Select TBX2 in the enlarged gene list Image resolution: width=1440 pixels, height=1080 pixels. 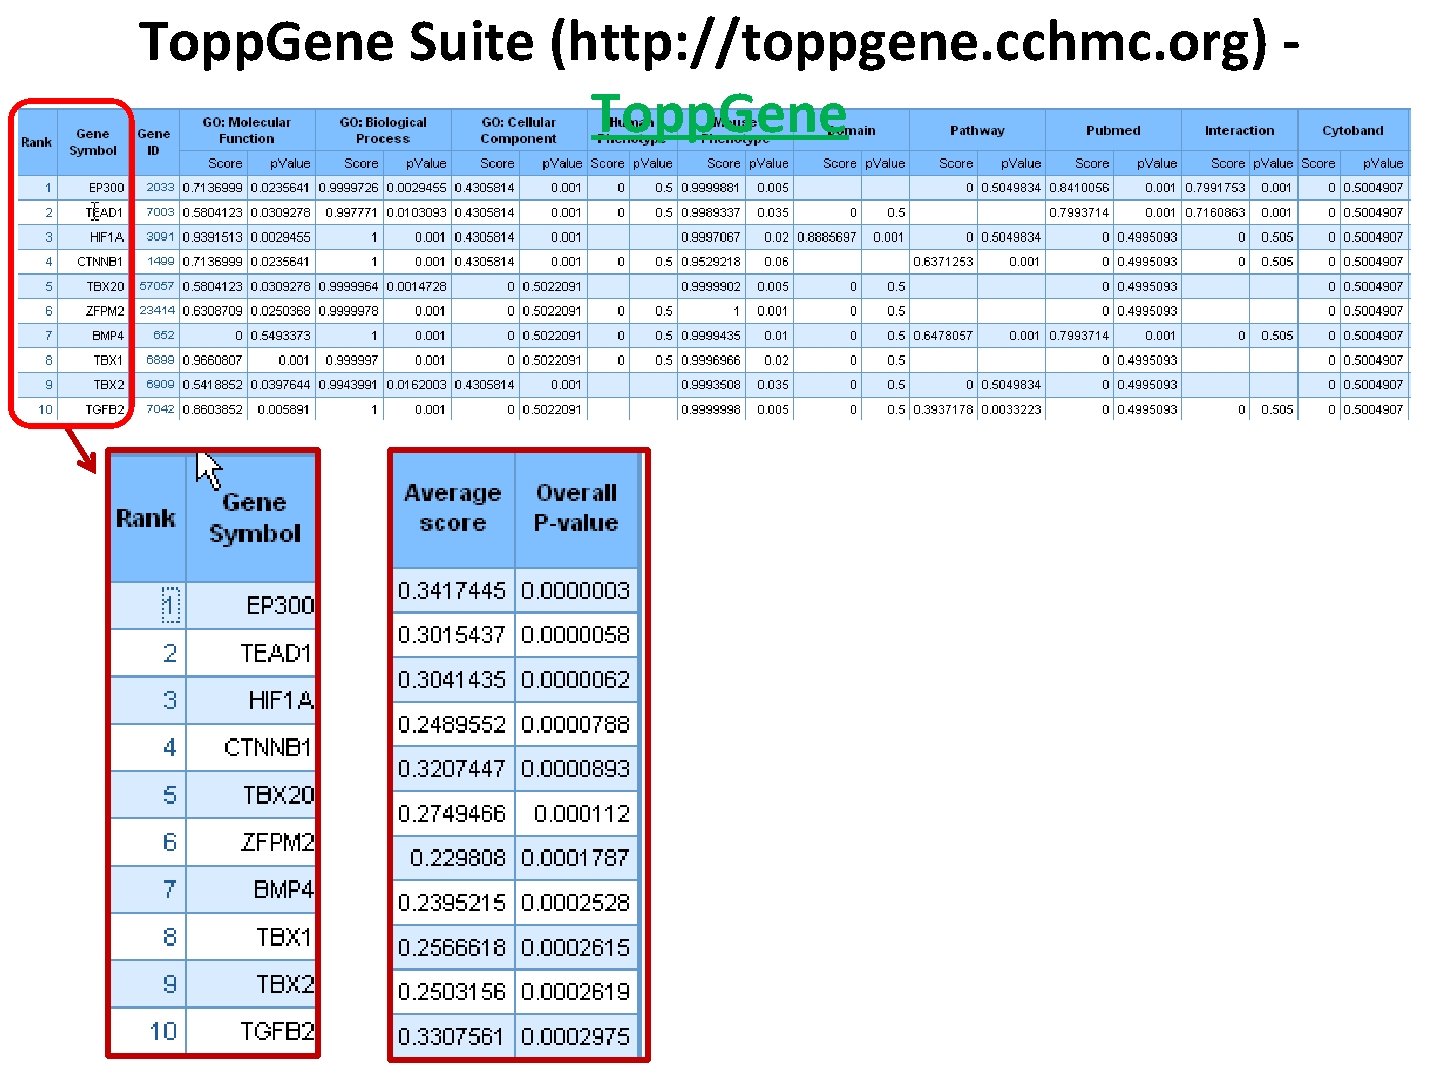[x=285, y=984]
